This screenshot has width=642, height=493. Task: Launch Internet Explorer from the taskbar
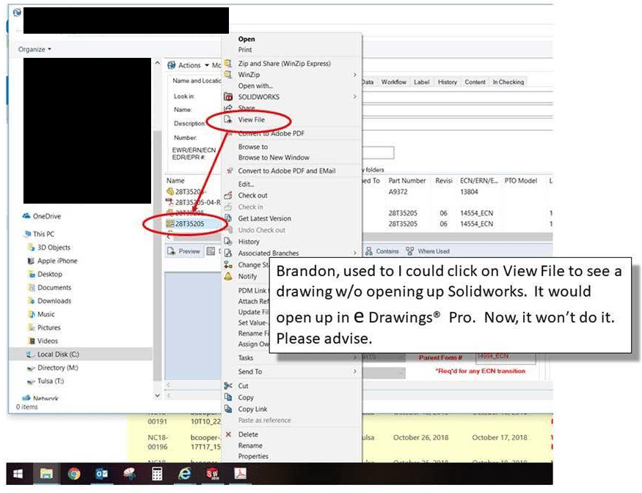click(185, 474)
